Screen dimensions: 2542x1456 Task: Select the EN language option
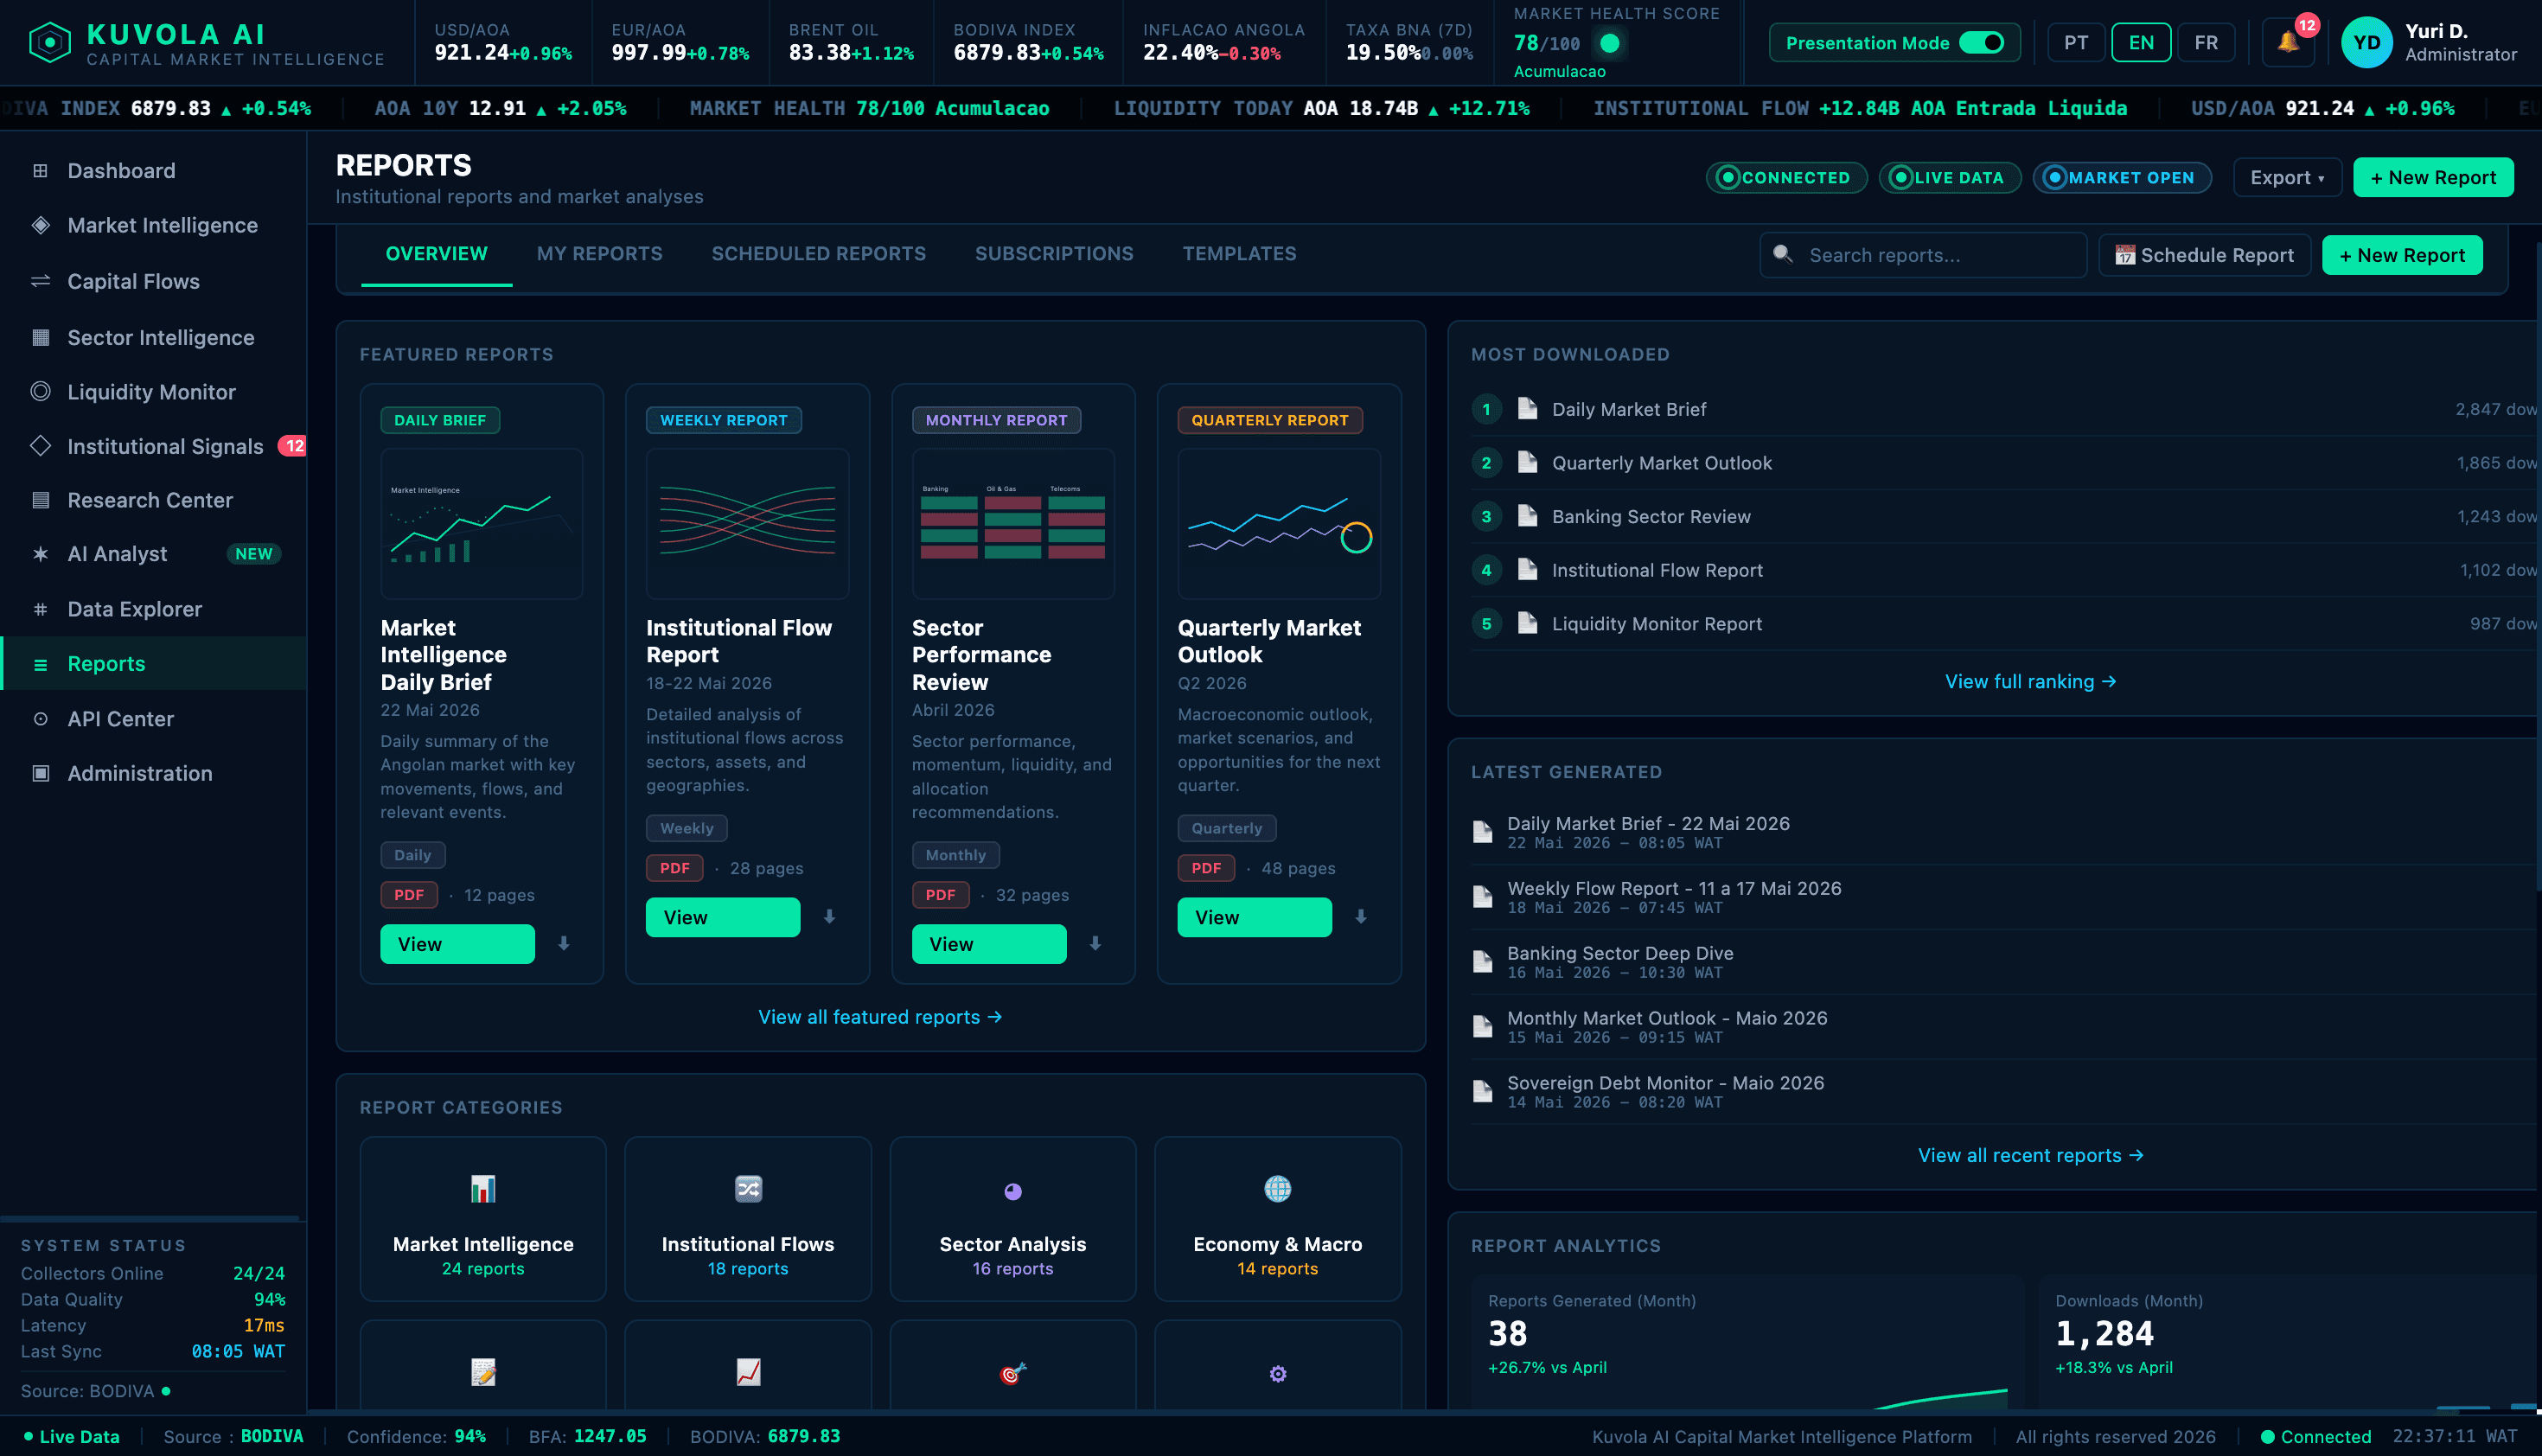(2141, 43)
